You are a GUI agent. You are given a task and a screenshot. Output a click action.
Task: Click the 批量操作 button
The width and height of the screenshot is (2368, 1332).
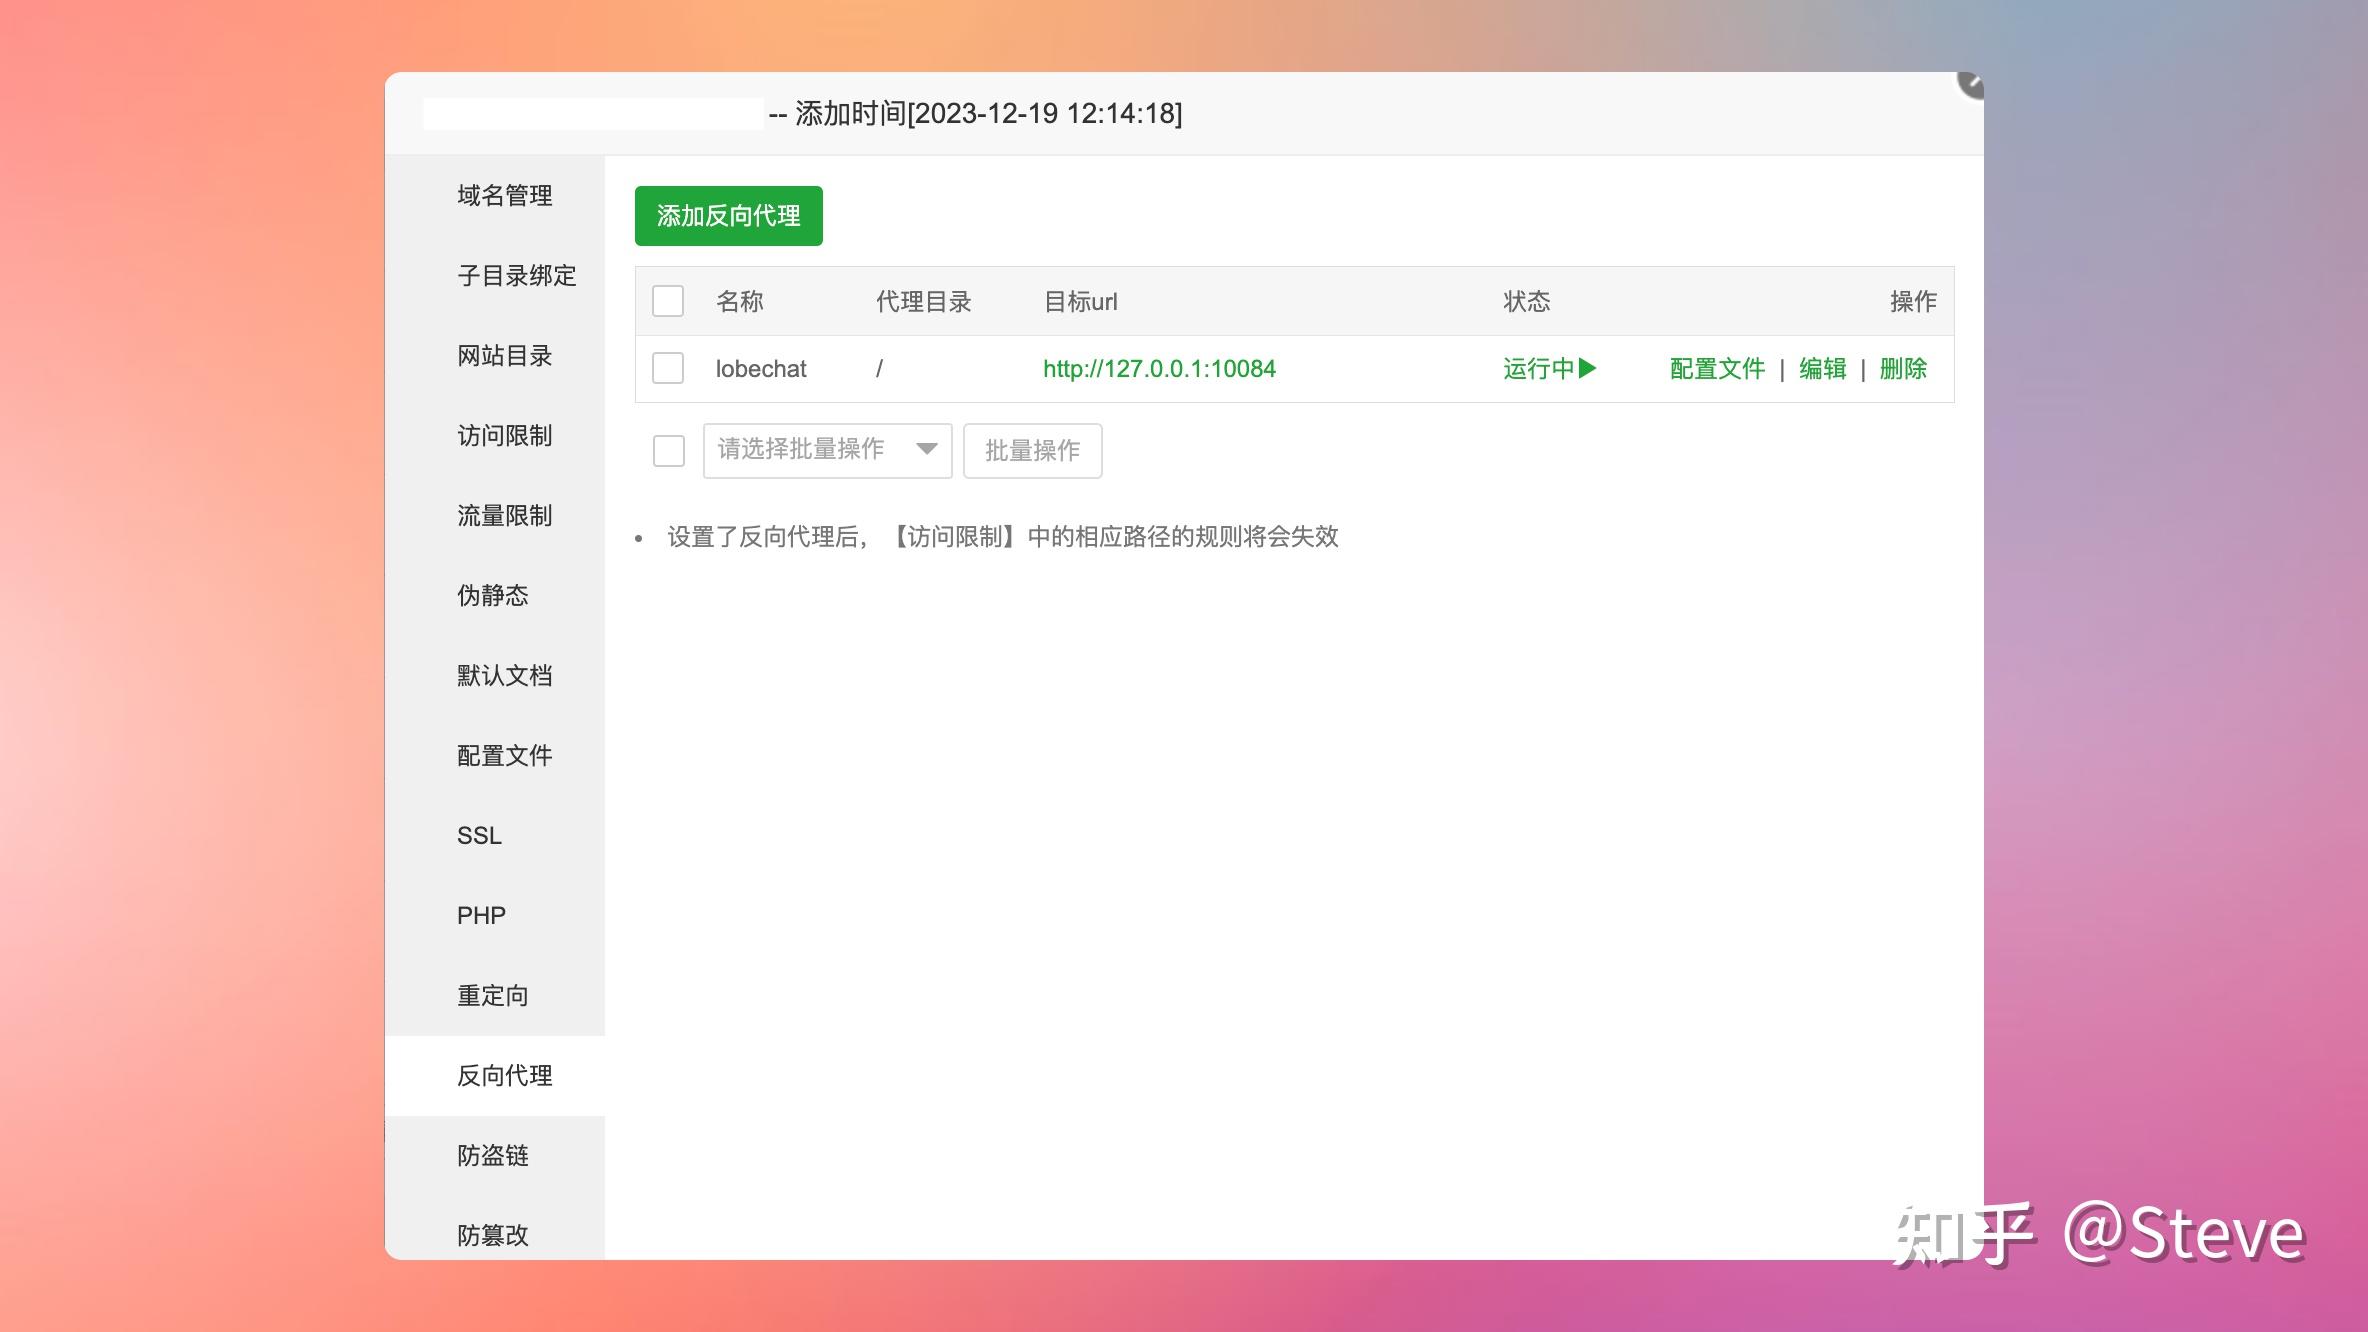click(1032, 450)
